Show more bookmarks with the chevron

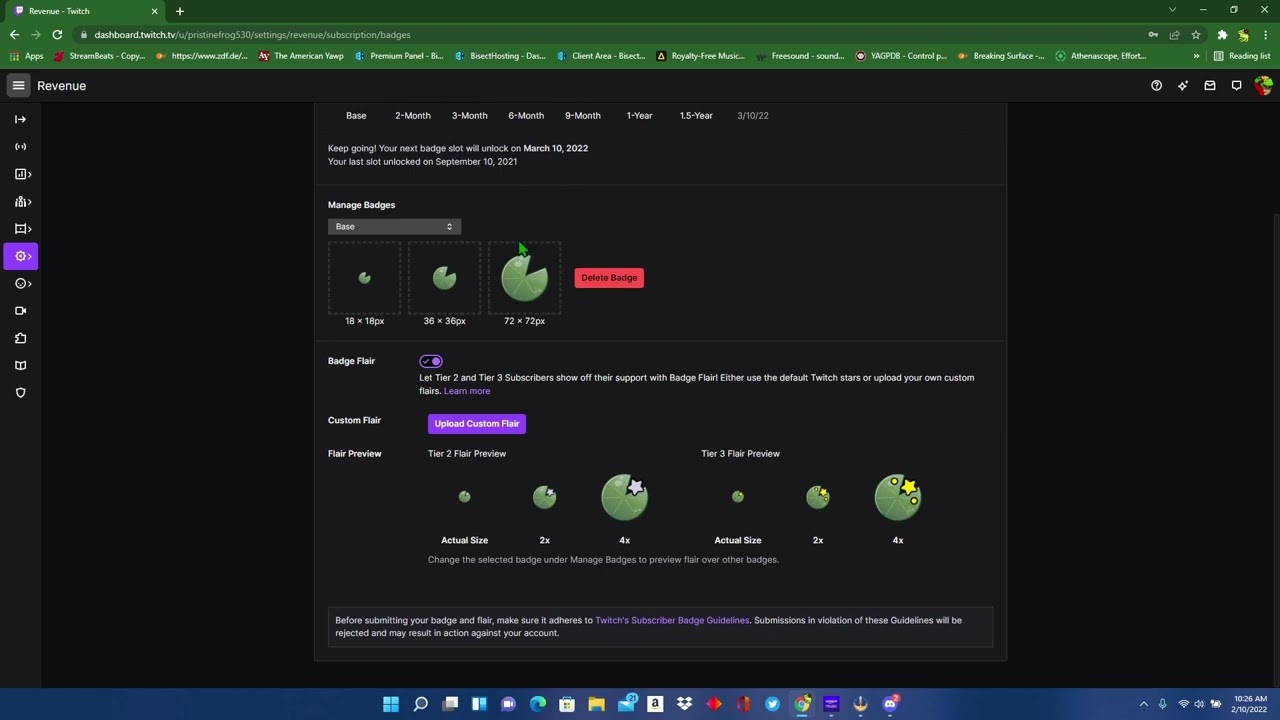click(x=1196, y=56)
